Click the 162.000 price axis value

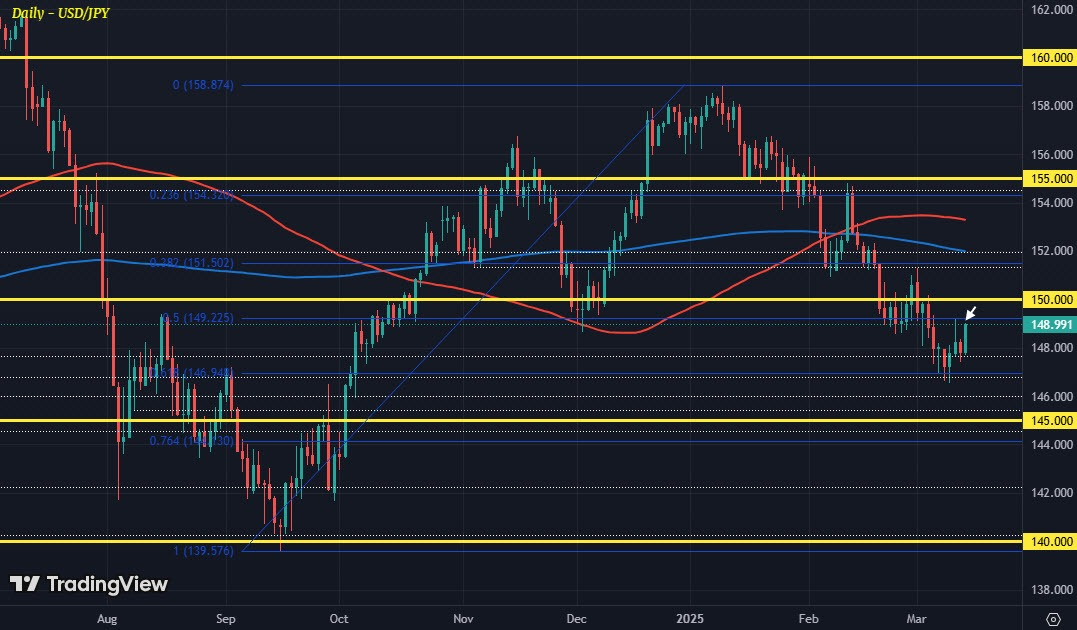pyautogui.click(x=1052, y=10)
